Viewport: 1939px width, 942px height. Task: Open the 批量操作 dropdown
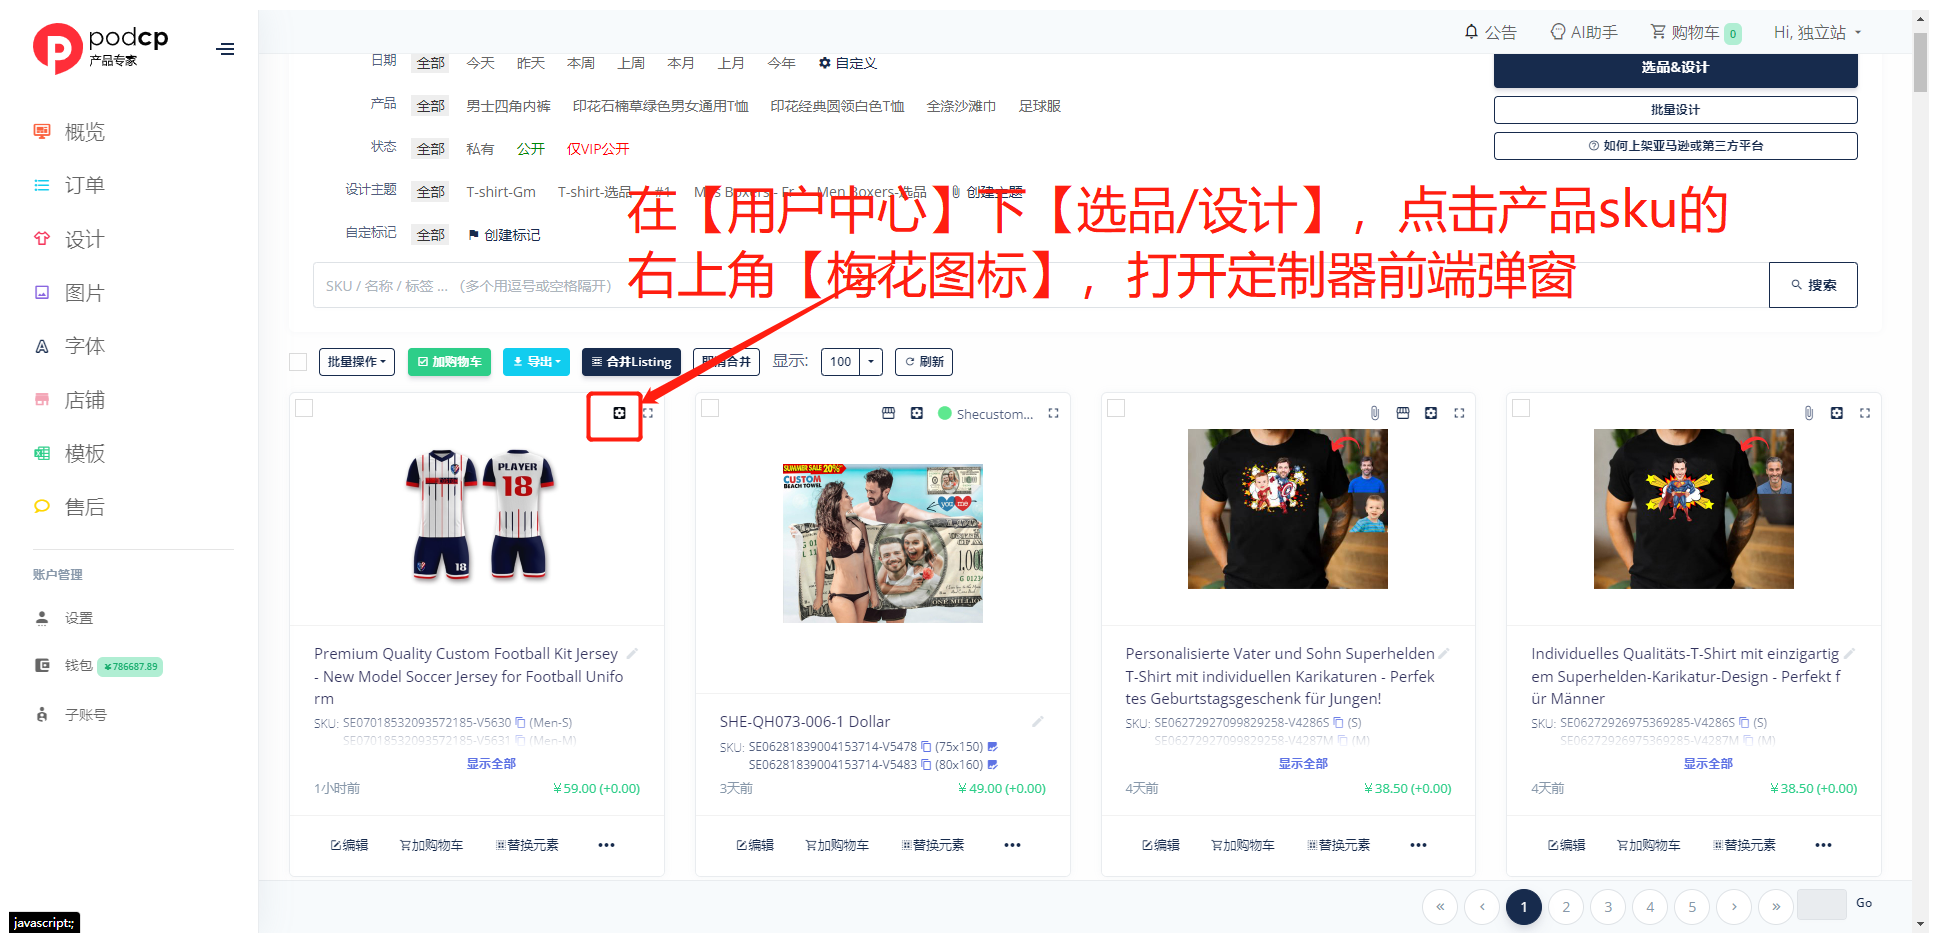357,362
